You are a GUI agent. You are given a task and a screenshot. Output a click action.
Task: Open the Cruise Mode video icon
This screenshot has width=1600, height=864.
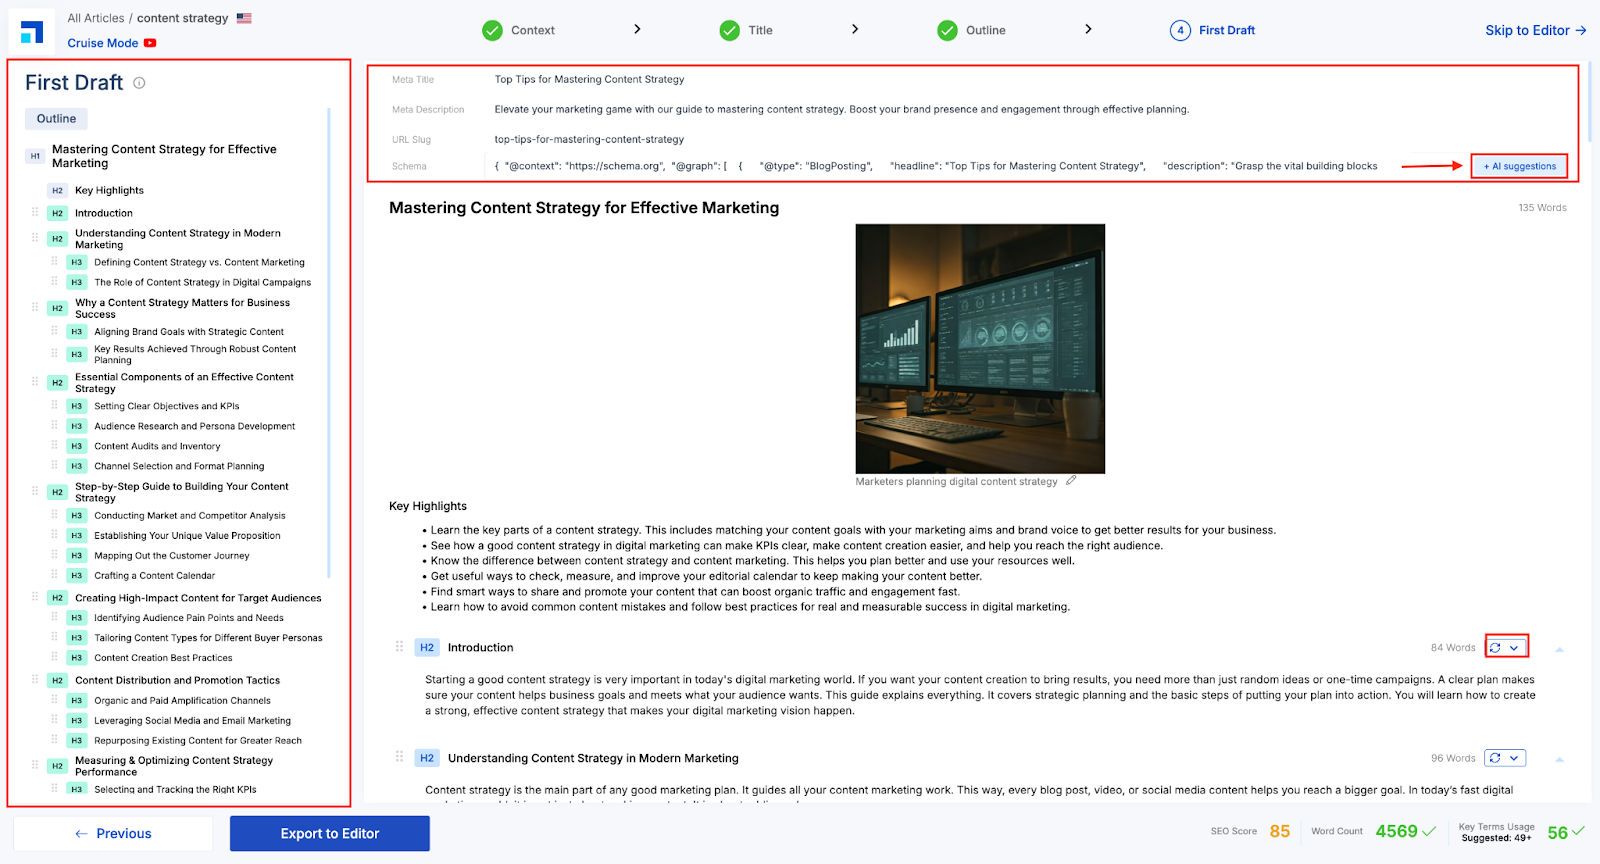pos(150,43)
